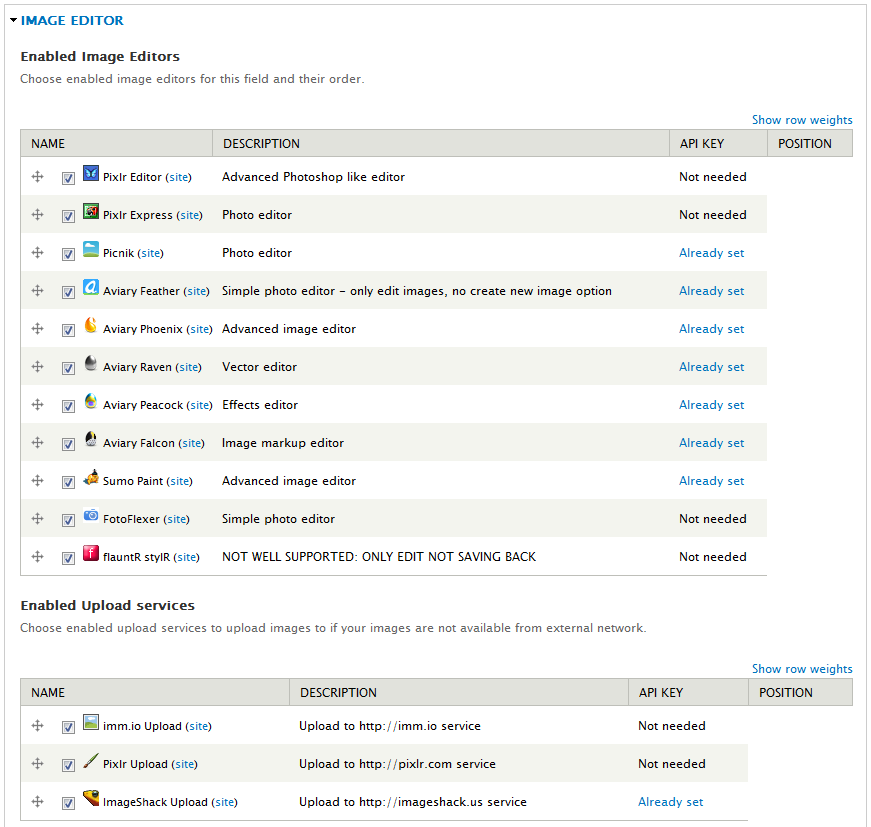Viewport: 871px width, 827px height.
Task: Open the Aviary Falcon site link
Action: [x=193, y=443]
